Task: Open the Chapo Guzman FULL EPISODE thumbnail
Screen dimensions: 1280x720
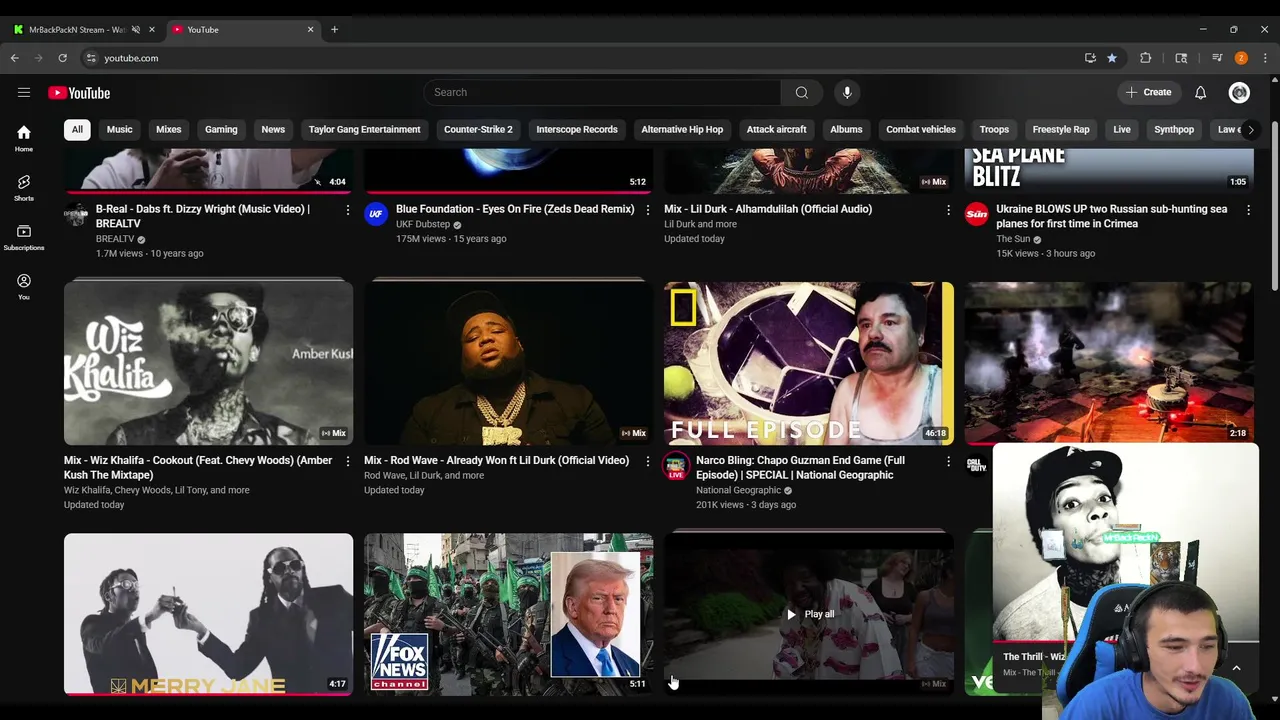Action: (x=808, y=363)
